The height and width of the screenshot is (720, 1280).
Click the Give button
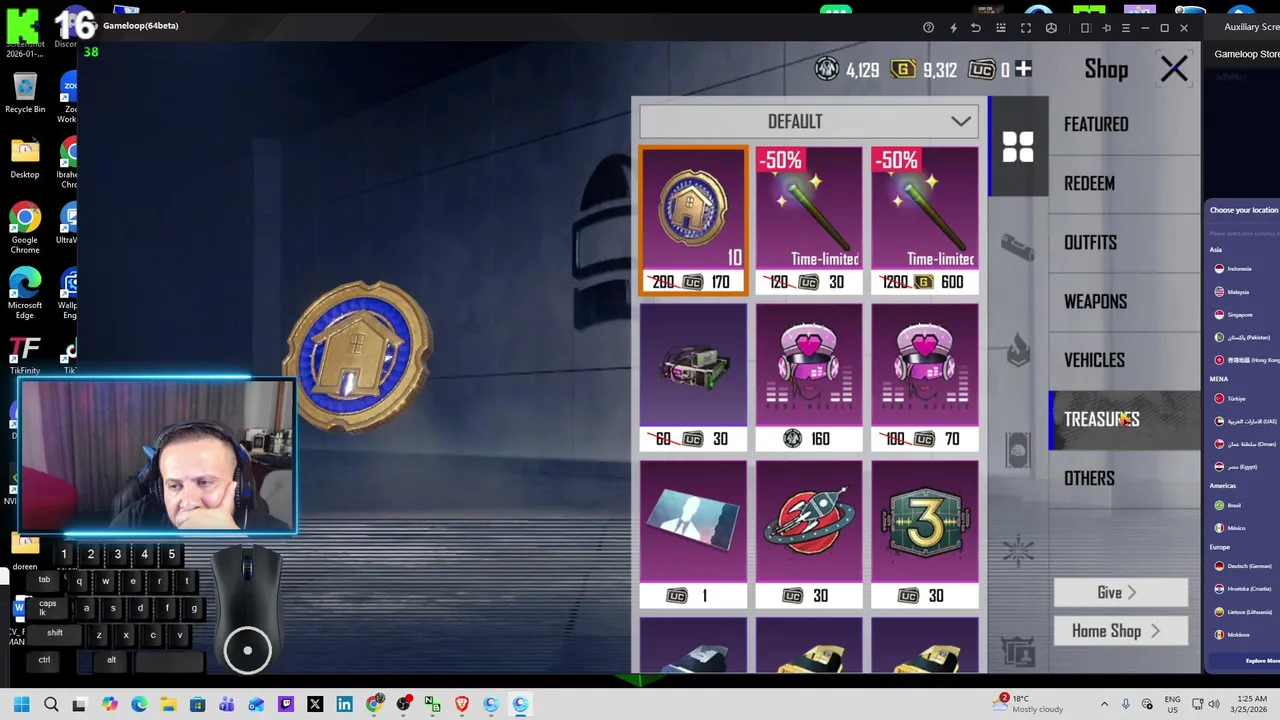1120,593
